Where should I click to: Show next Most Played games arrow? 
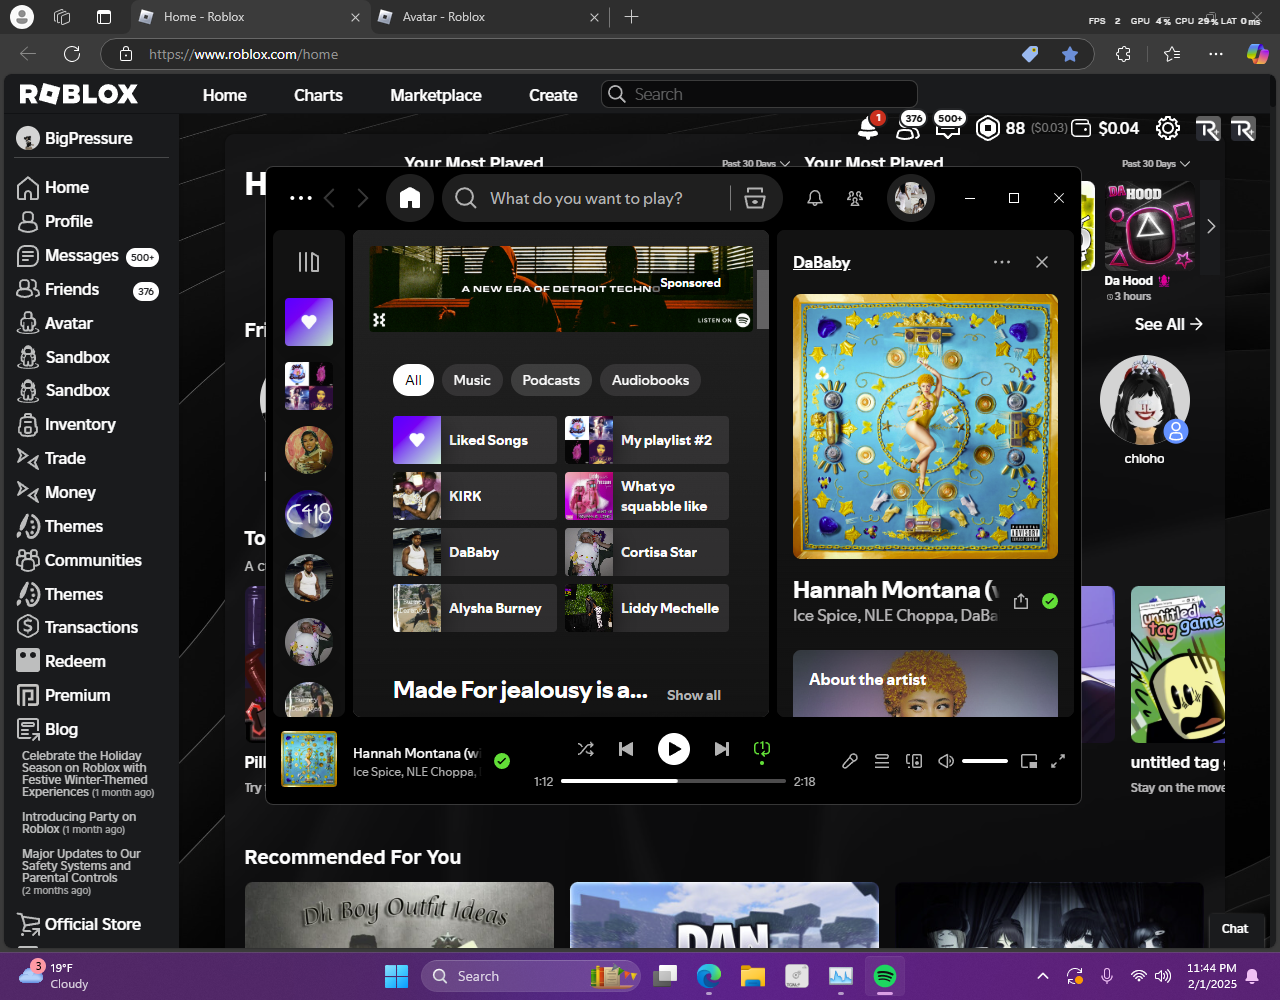(x=1211, y=226)
